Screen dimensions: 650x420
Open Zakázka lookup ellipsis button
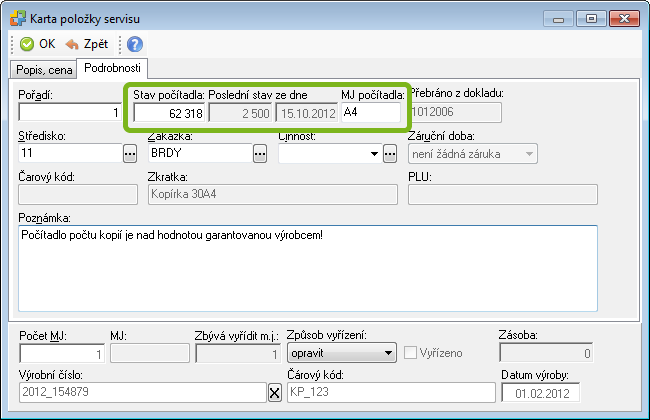click(x=260, y=154)
